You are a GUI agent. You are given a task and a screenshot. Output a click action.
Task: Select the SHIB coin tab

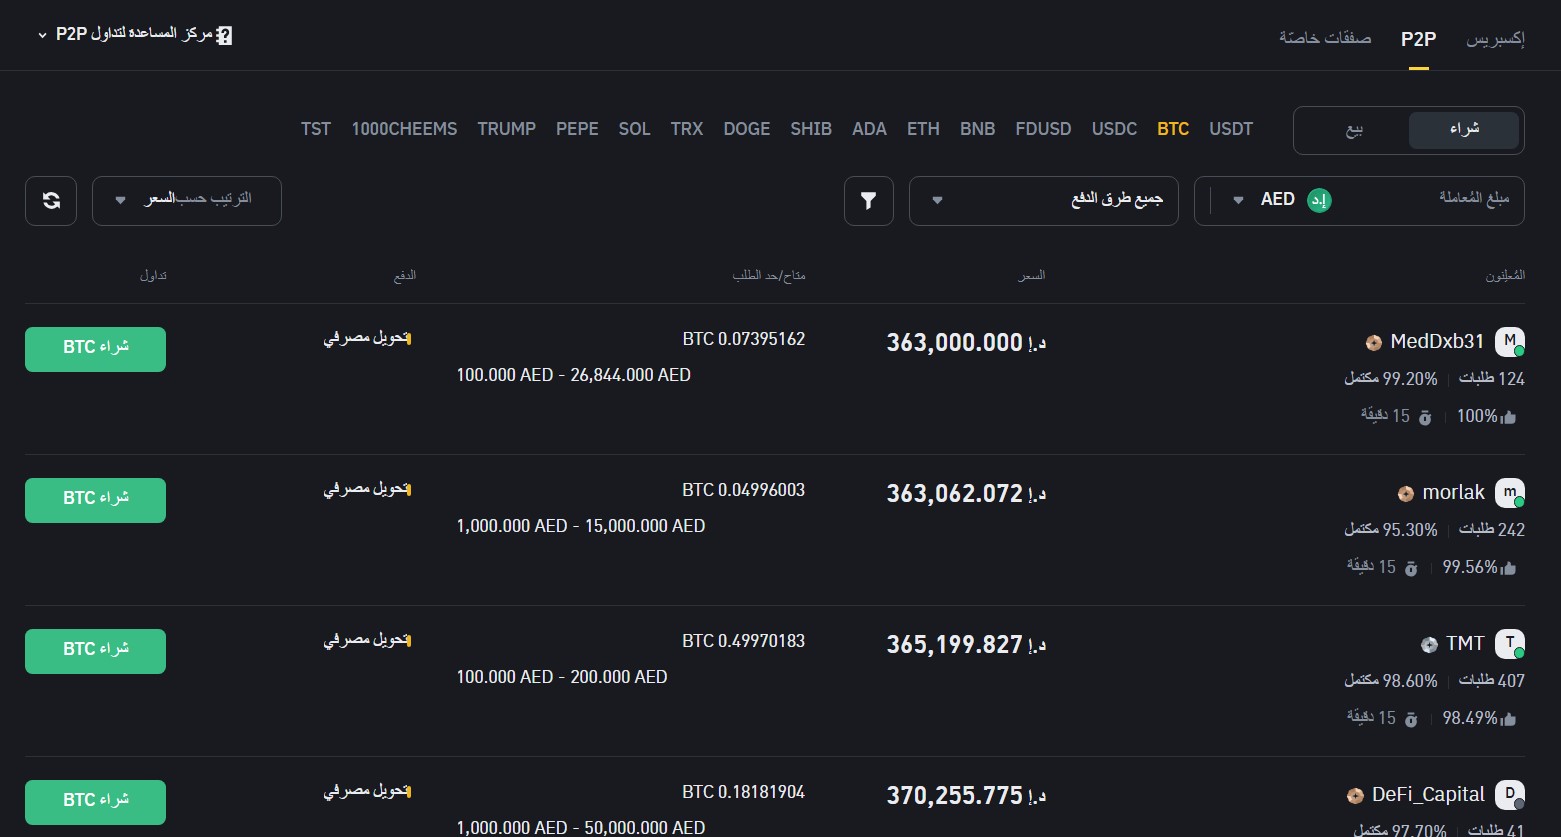coord(811,129)
